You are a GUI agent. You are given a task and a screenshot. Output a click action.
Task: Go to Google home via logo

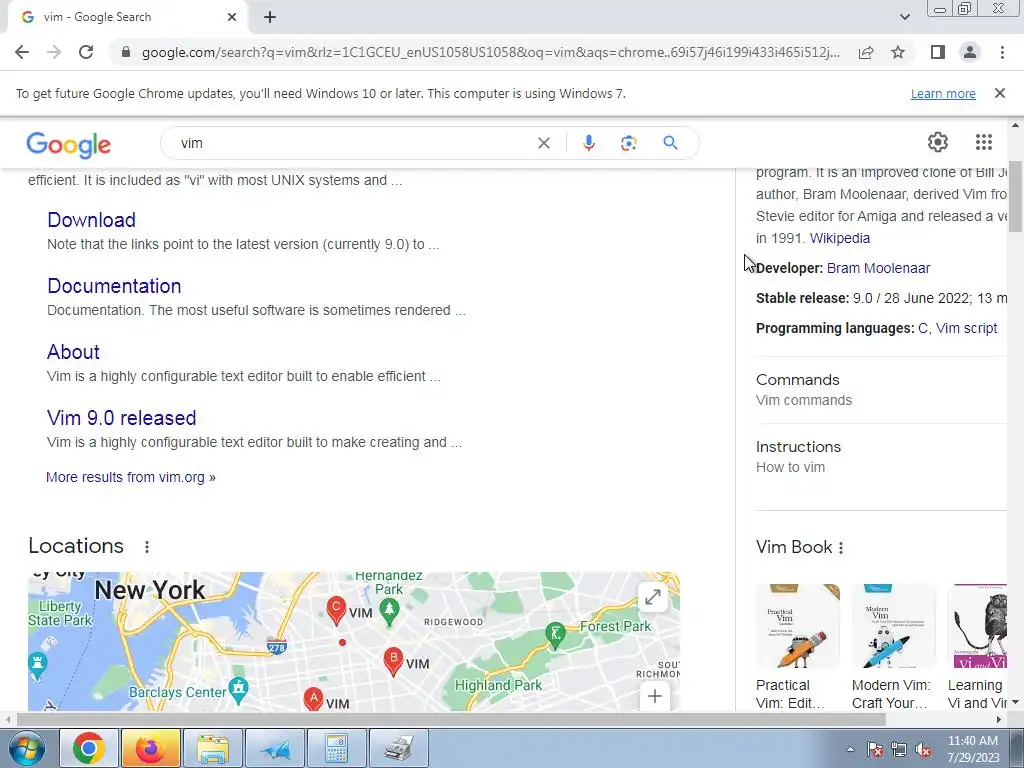(x=69, y=145)
